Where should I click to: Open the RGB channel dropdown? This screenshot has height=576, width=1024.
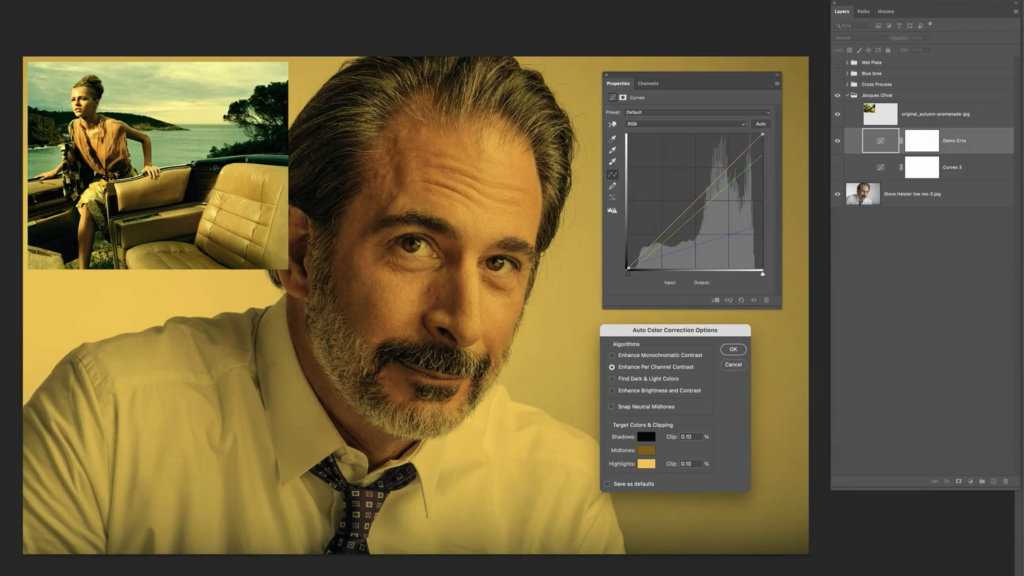pyautogui.click(x=686, y=124)
